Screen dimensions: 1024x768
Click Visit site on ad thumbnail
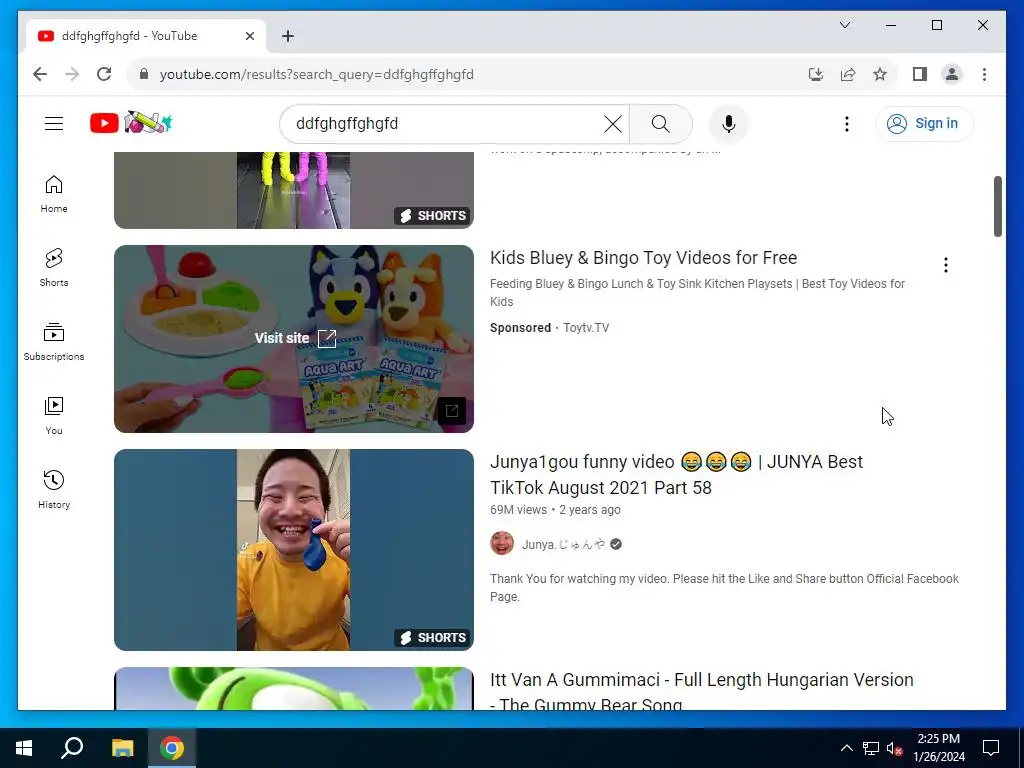pyautogui.click(x=295, y=338)
